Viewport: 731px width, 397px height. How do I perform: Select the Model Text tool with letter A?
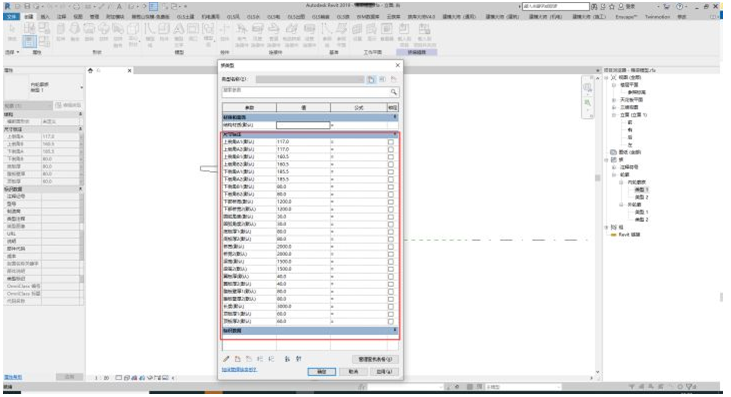tap(179, 34)
